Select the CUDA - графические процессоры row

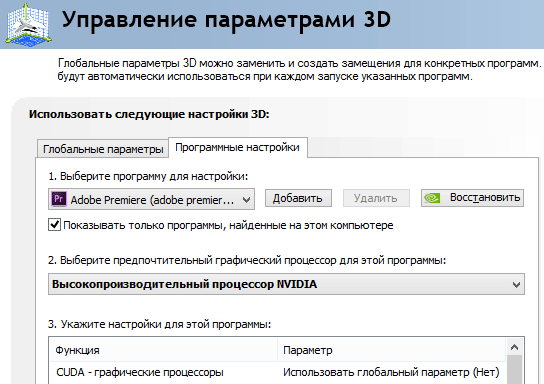tap(278, 373)
